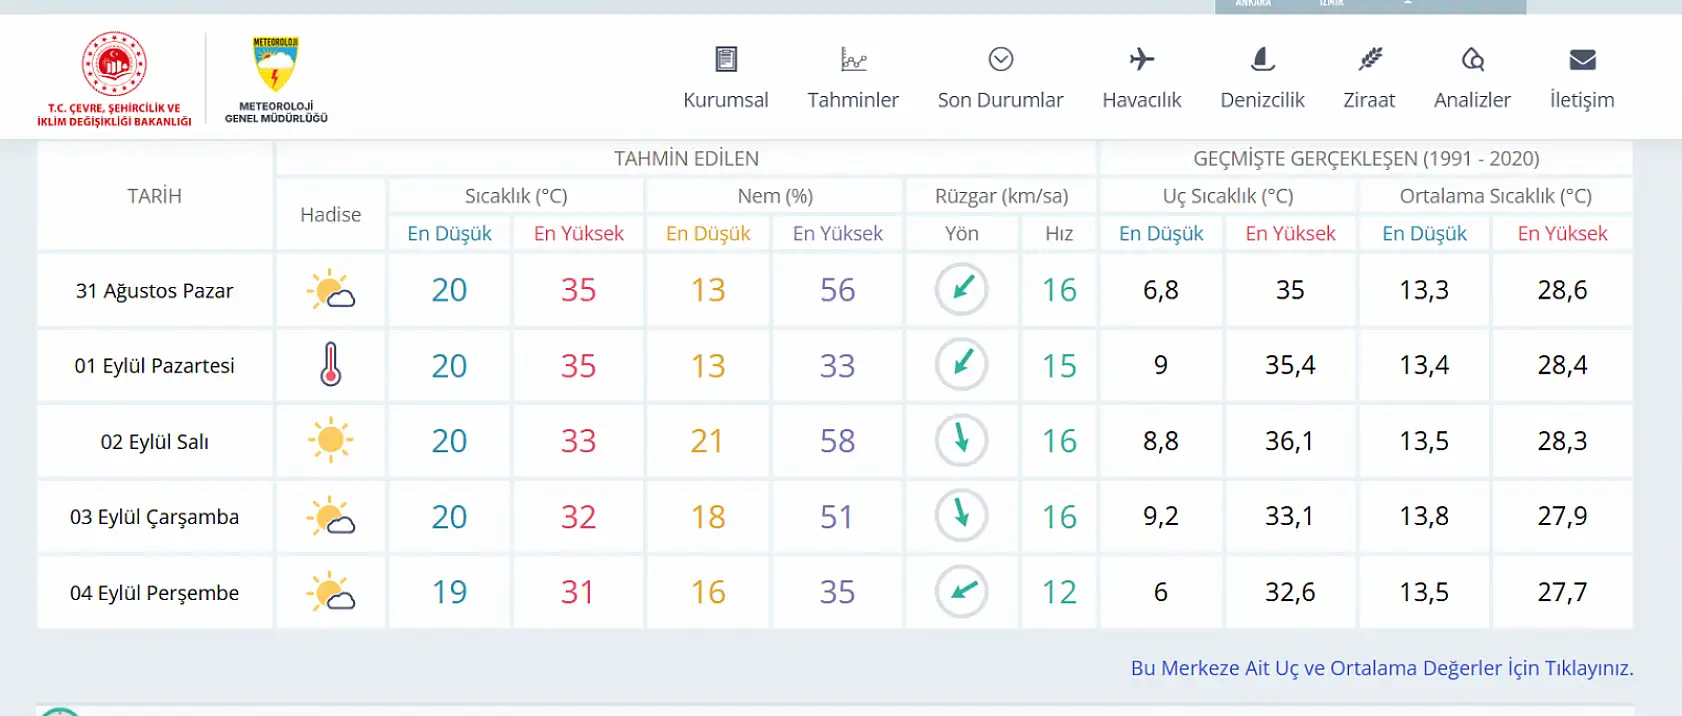Click the average high value 28,6
Viewport: 1682px width, 716px height.
(1562, 290)
